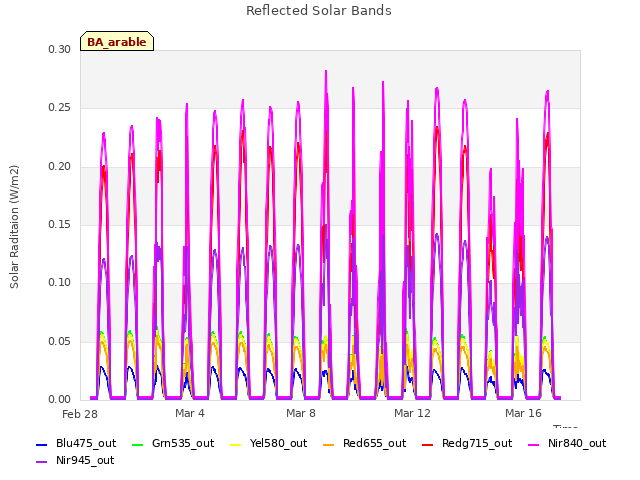Click the 0.00 y-axis tick label
Screen dimensions: 640x480
click(x=59, y=399)
